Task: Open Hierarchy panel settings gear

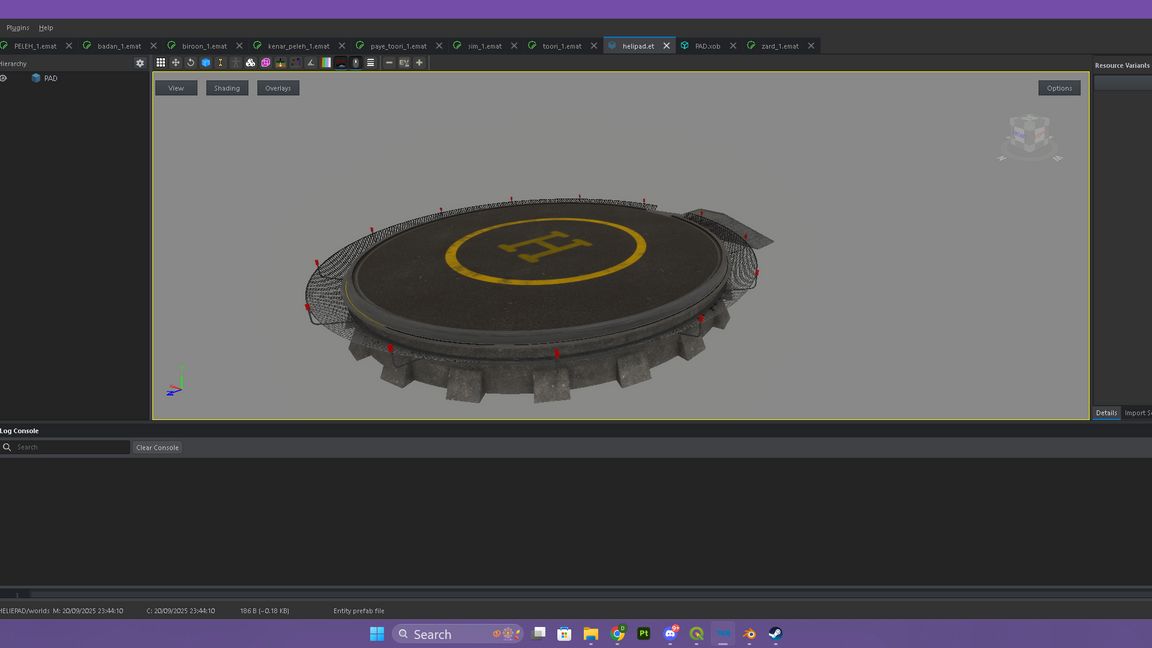Action: coord(140,63)
